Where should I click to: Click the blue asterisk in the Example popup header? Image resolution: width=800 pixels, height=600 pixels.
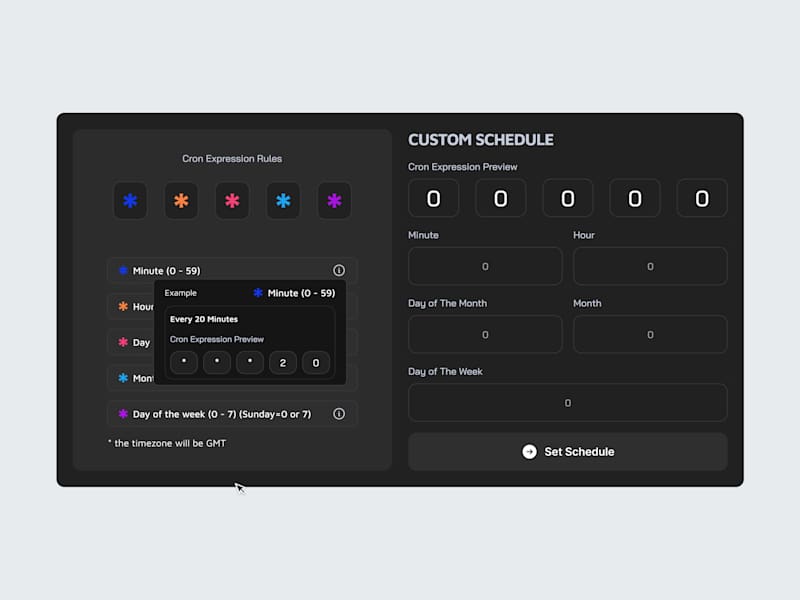tap(258, 293)
